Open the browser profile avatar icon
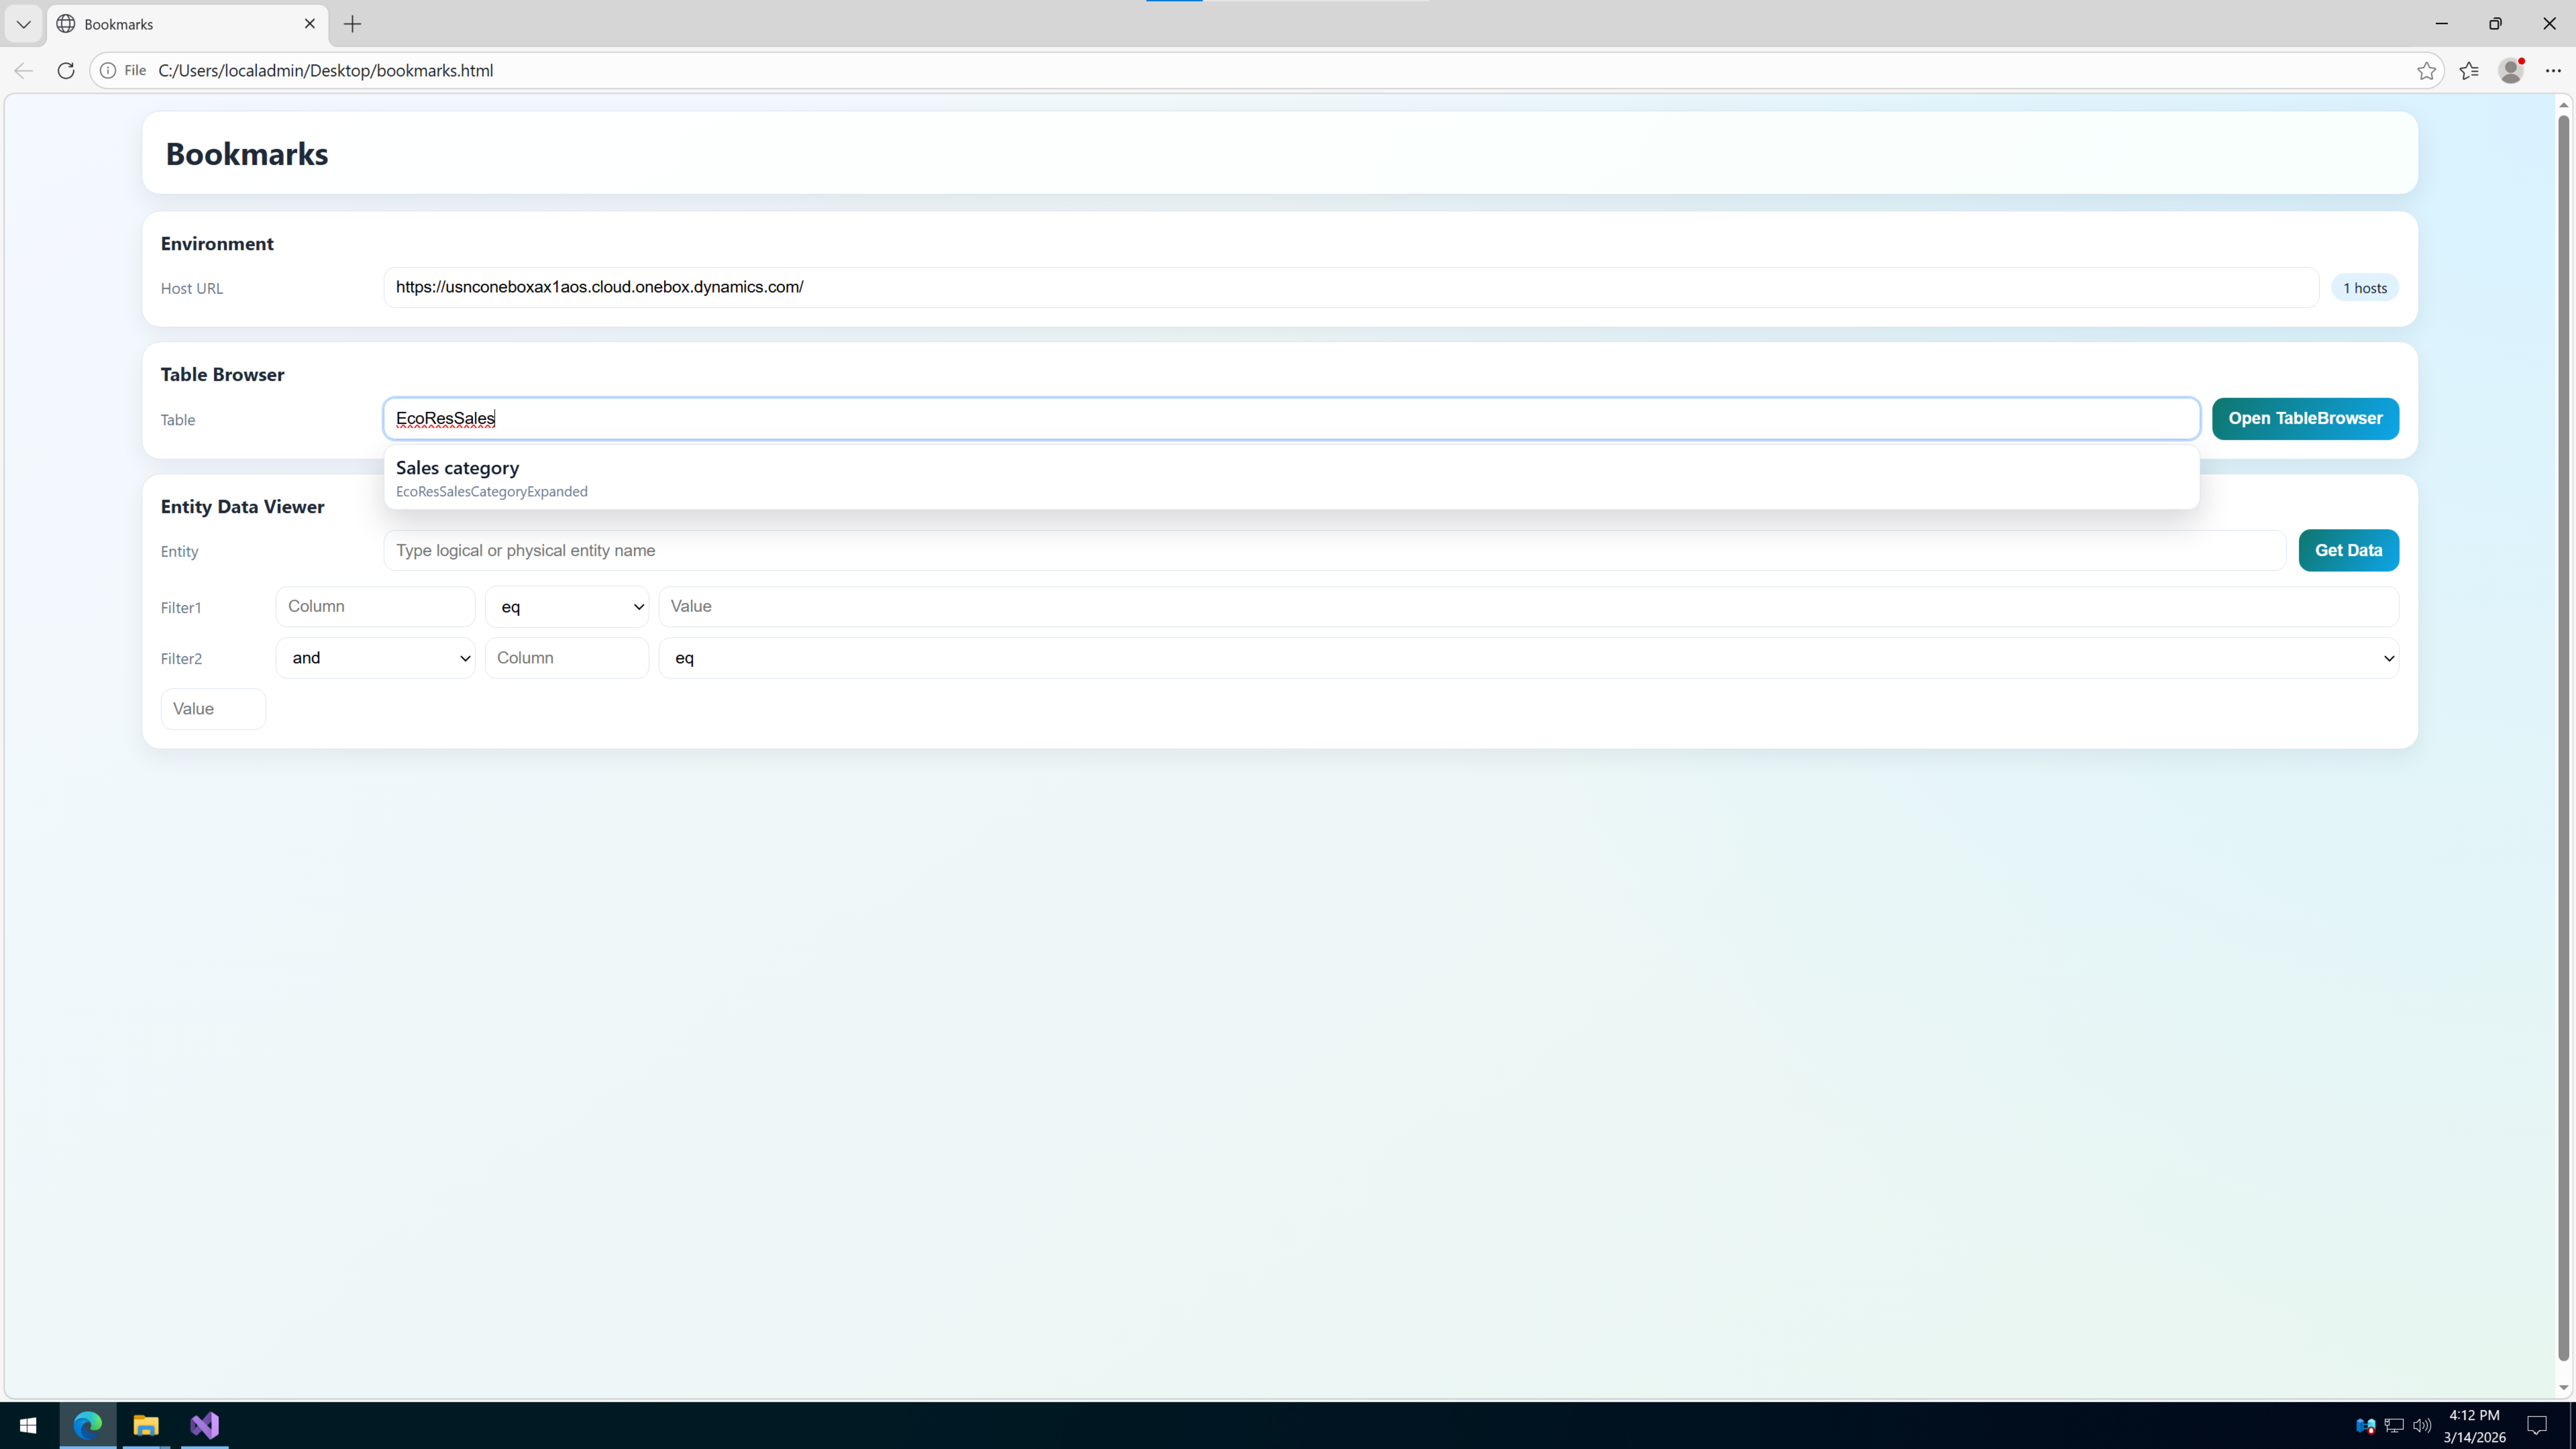This screenshot has height=1449, width=2576. point(2510,70)
